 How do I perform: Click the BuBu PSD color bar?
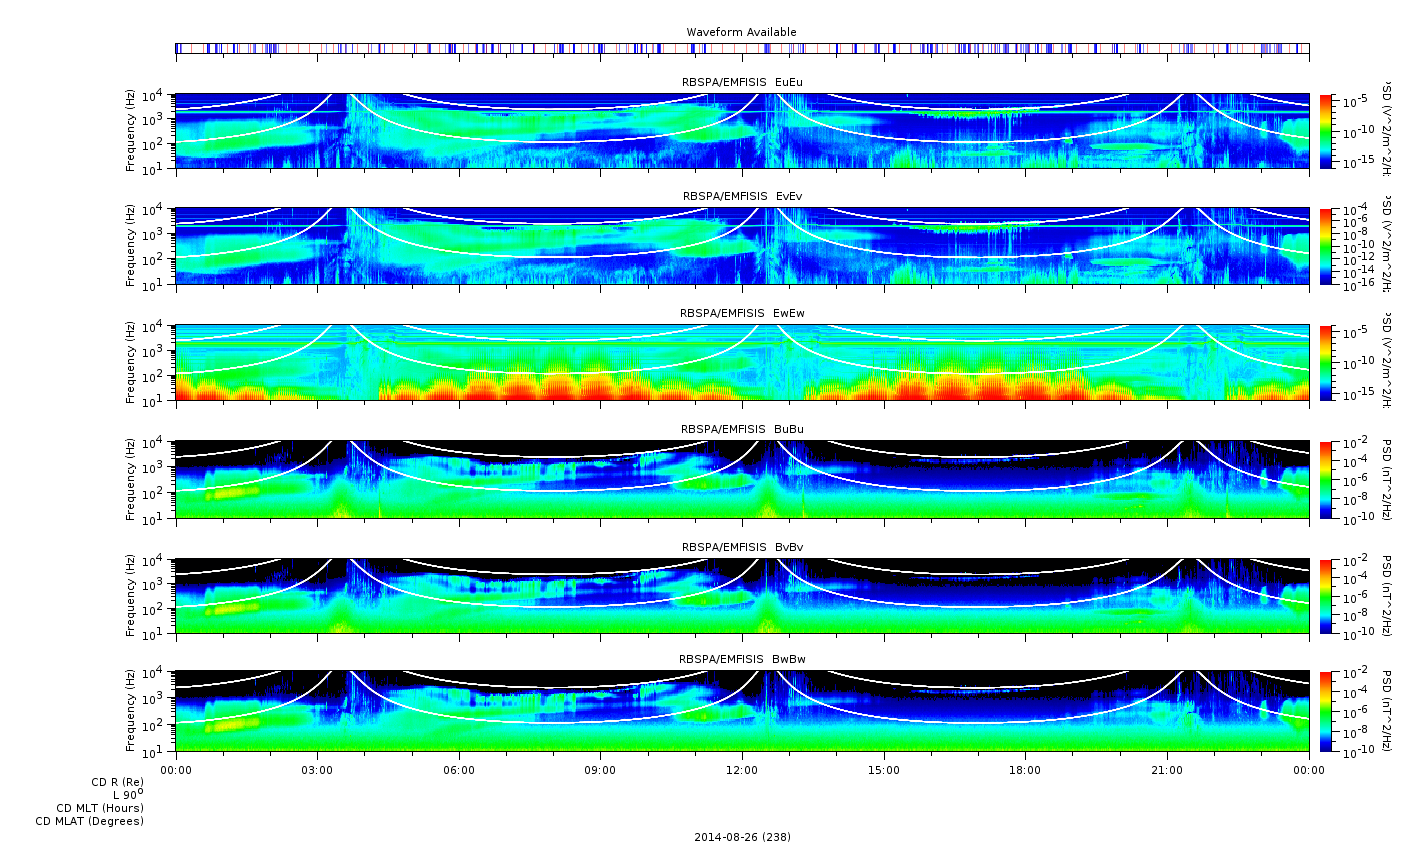point(1326,479)
